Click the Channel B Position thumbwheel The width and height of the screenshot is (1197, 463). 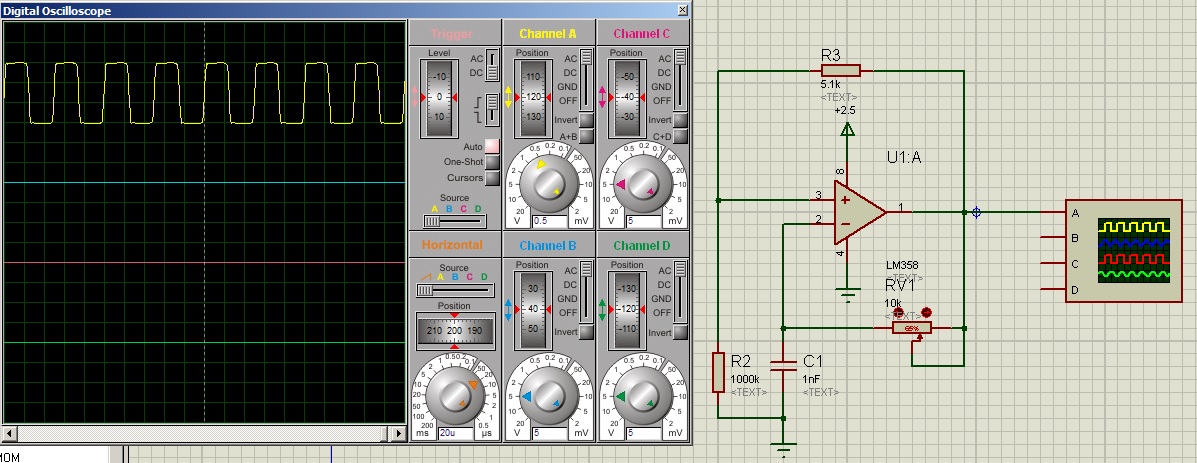532,310
